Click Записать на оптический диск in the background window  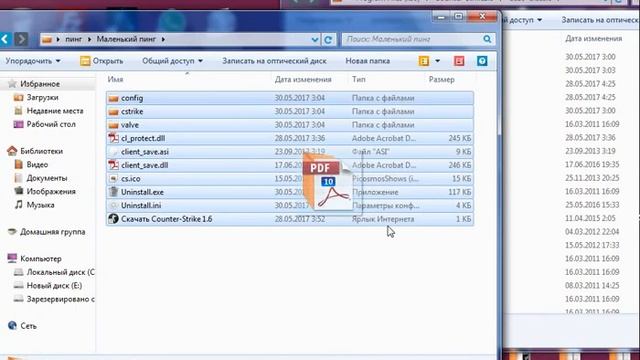click(x=600, y=20)
